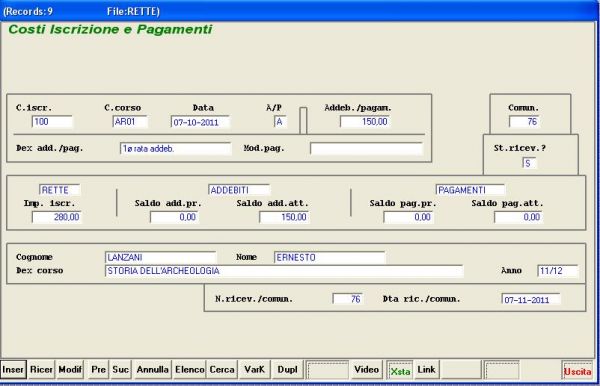
Task: Click the Anno field 11/12
Action: click(558, 271)
